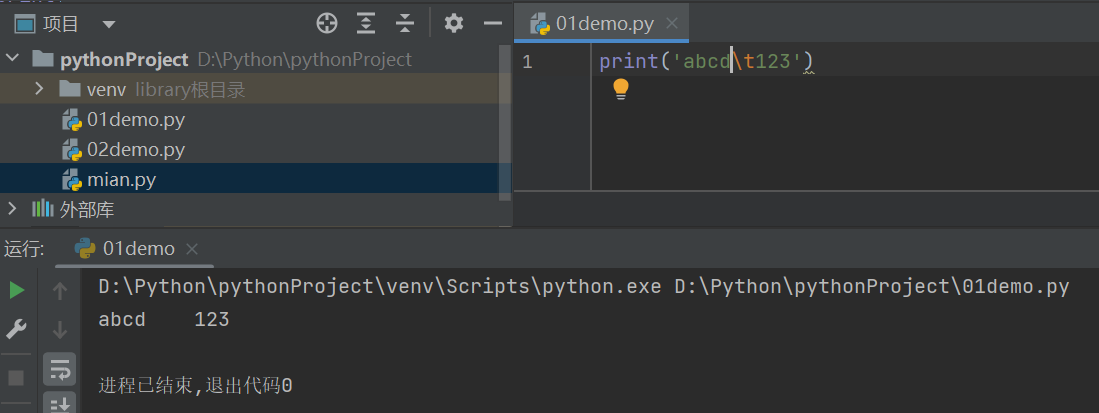Click the collapse all icon in project panel
The height and width of the screenshot is (413, 1099).
(x=405, y=23)
